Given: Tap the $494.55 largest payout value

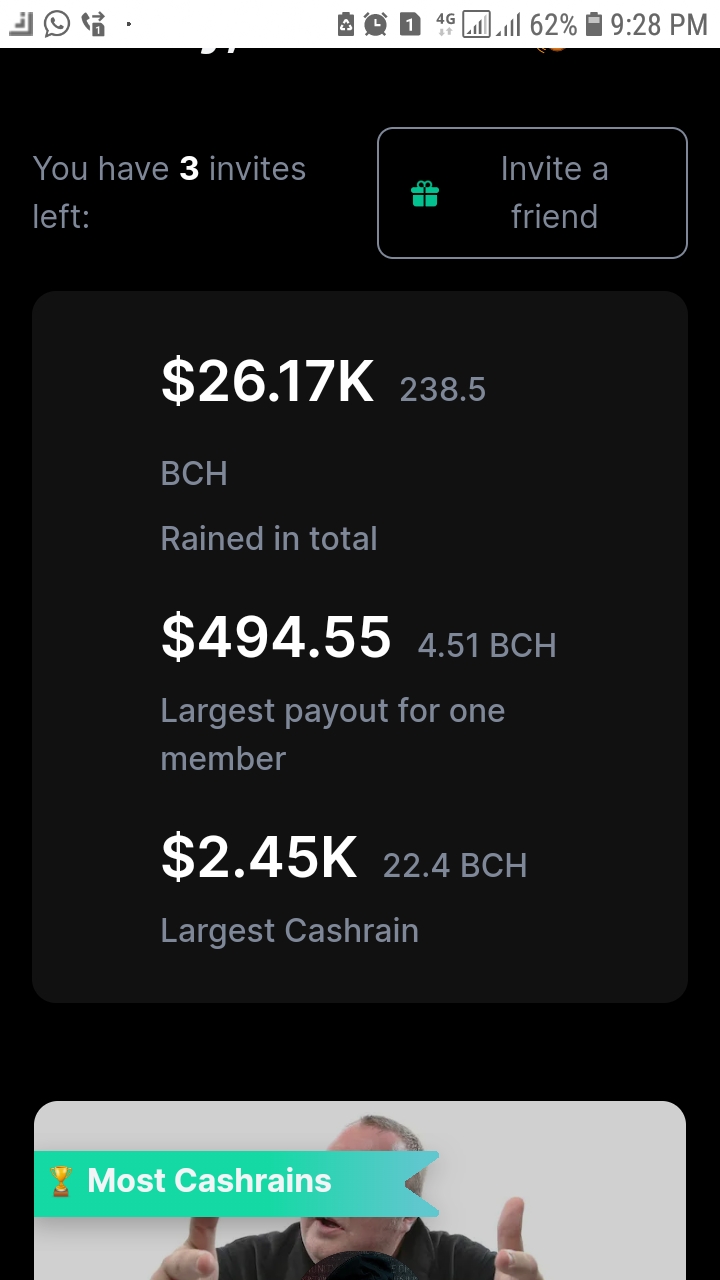Looking at the screenshot, I should 276,637.
